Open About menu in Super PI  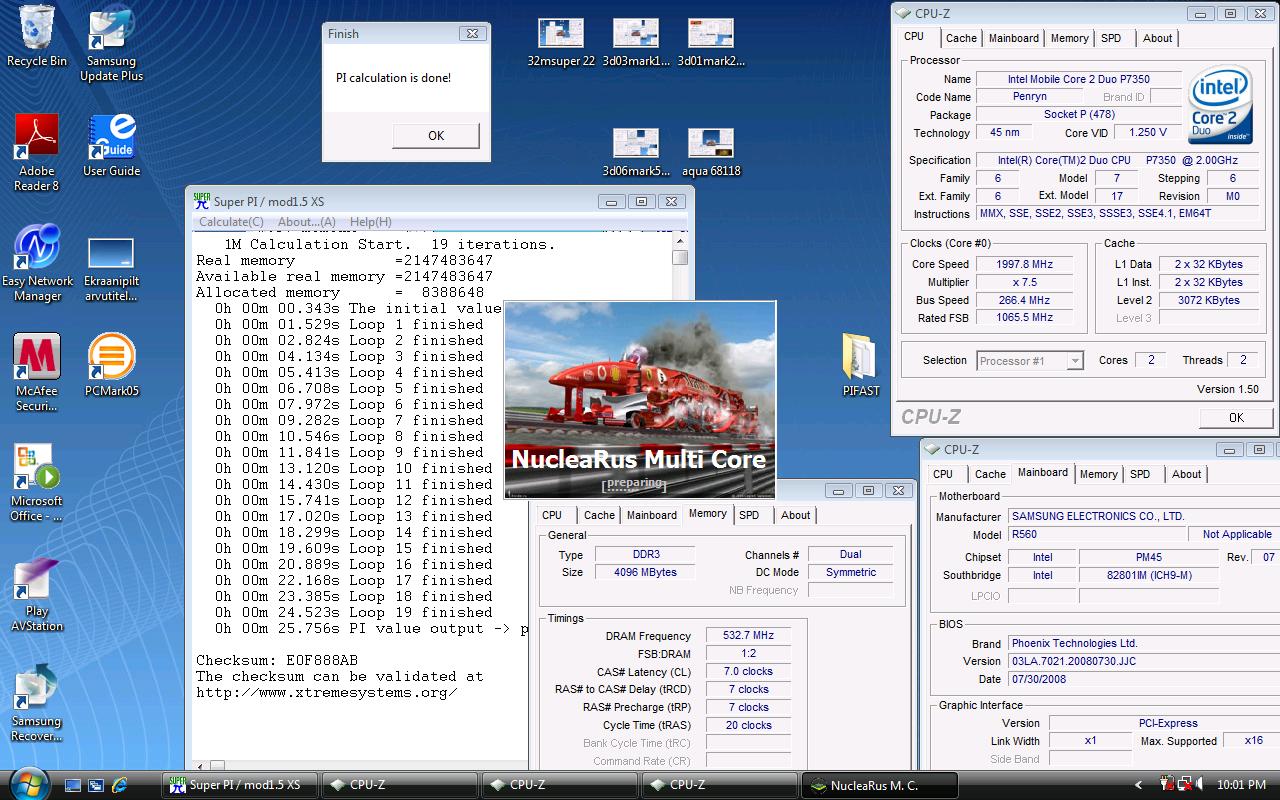(x=306, y=222)
